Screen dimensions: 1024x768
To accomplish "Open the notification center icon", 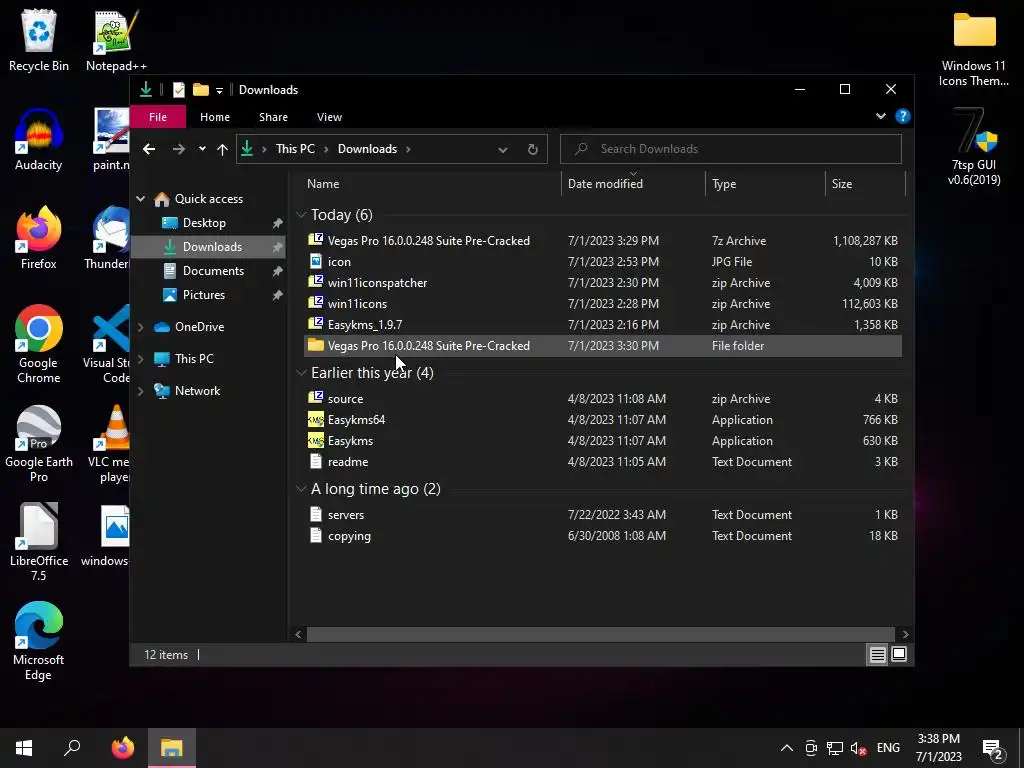I will coord(993,748).
